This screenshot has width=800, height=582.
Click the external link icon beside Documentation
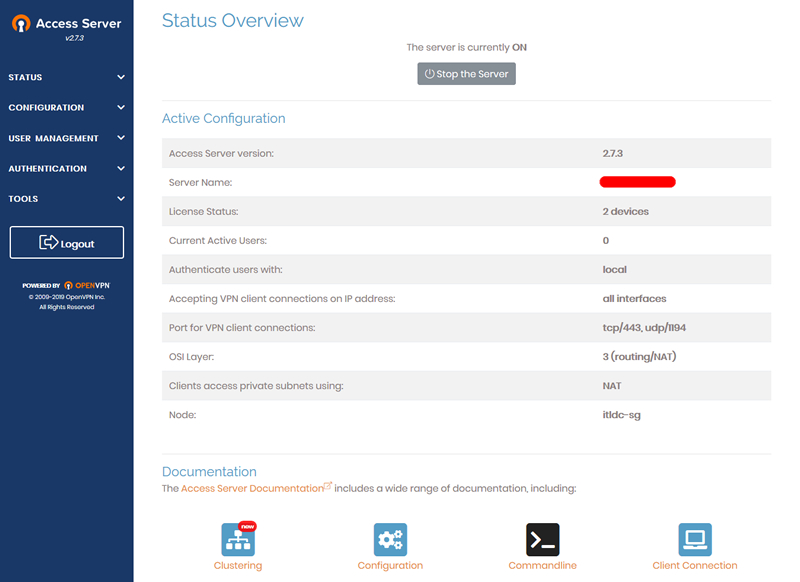(328, 487)
